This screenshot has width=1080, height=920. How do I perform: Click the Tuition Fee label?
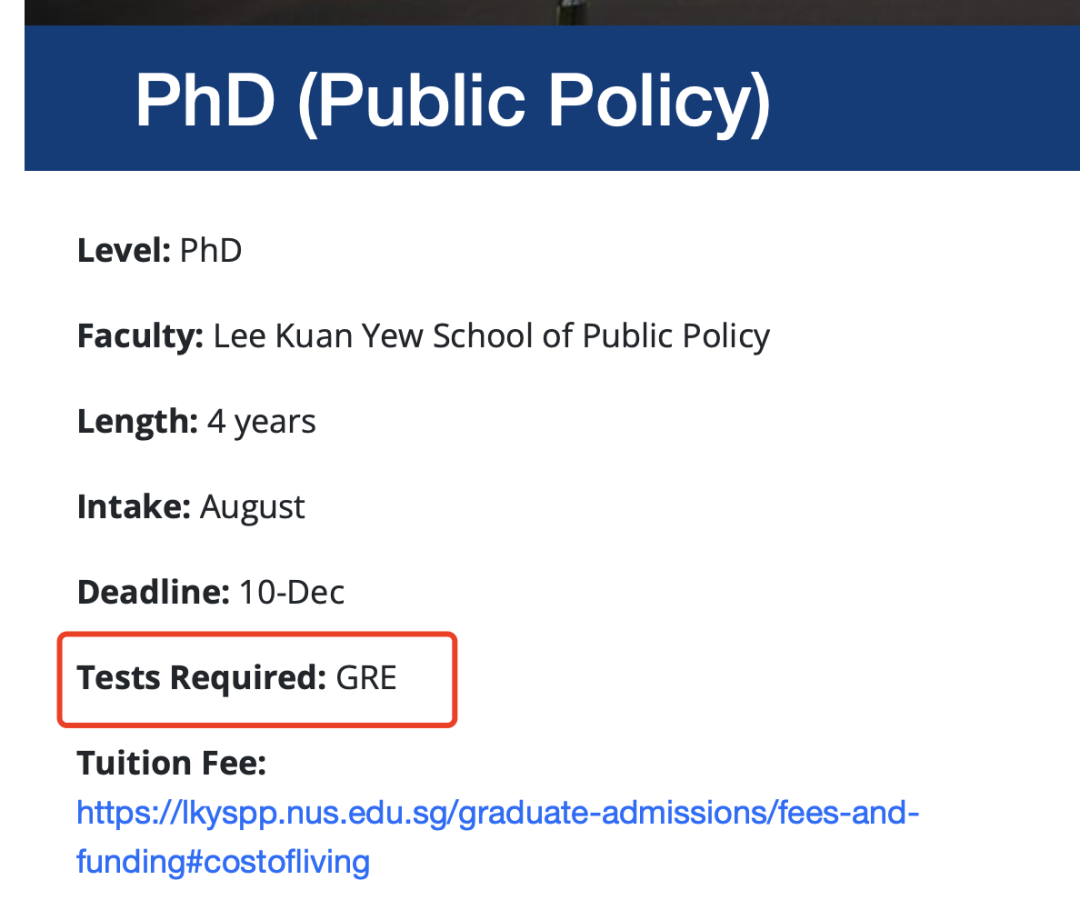(x=172, y=763)
